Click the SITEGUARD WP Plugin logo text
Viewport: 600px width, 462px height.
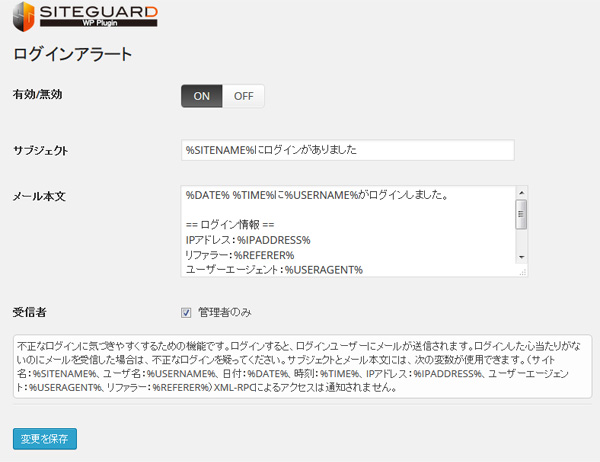[x=99, y=16]
